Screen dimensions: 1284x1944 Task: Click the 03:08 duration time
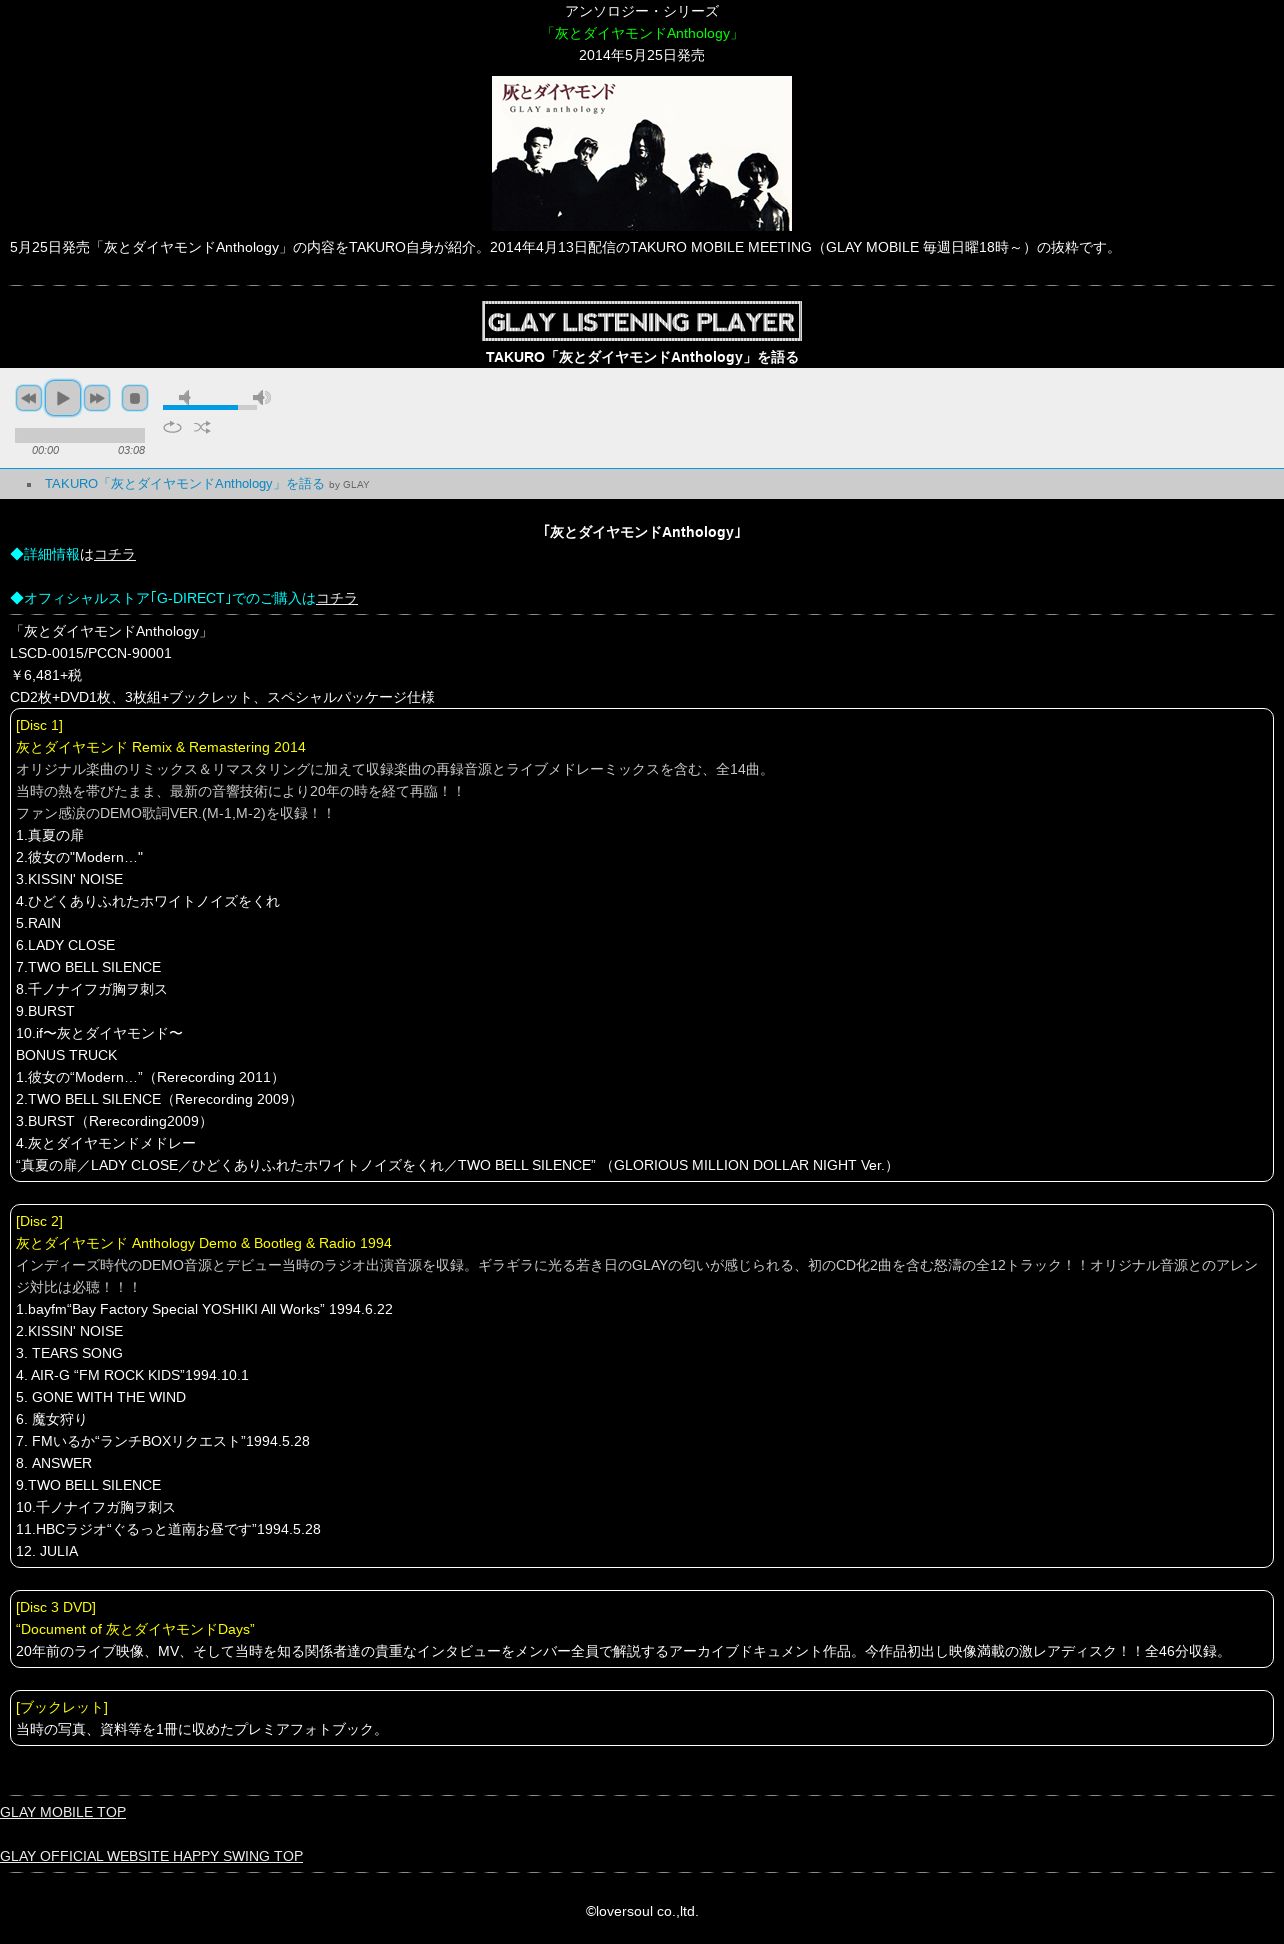tap(131, 450)
